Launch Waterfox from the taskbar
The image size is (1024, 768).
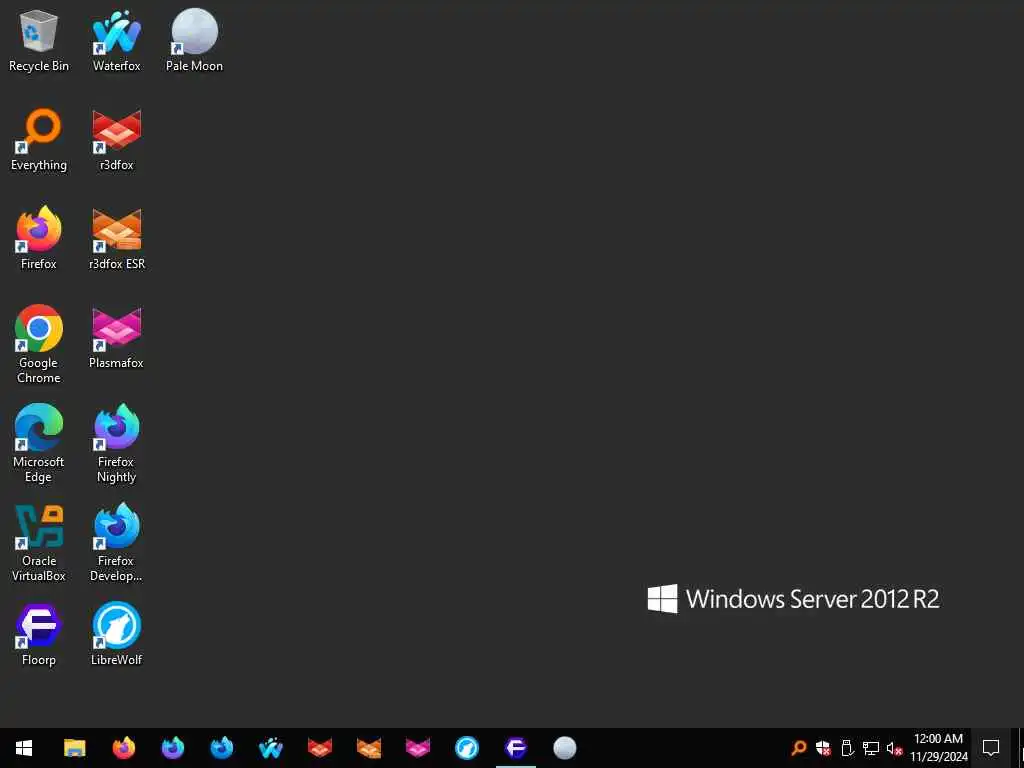[270, 748]
